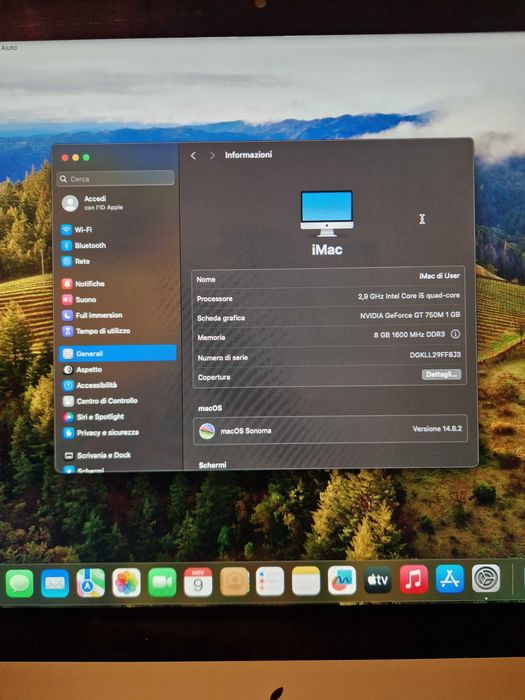This screenshot has width=525, height=700.
Task: Open the Aiuto menu in menu bar
Action: click(8, 47)
